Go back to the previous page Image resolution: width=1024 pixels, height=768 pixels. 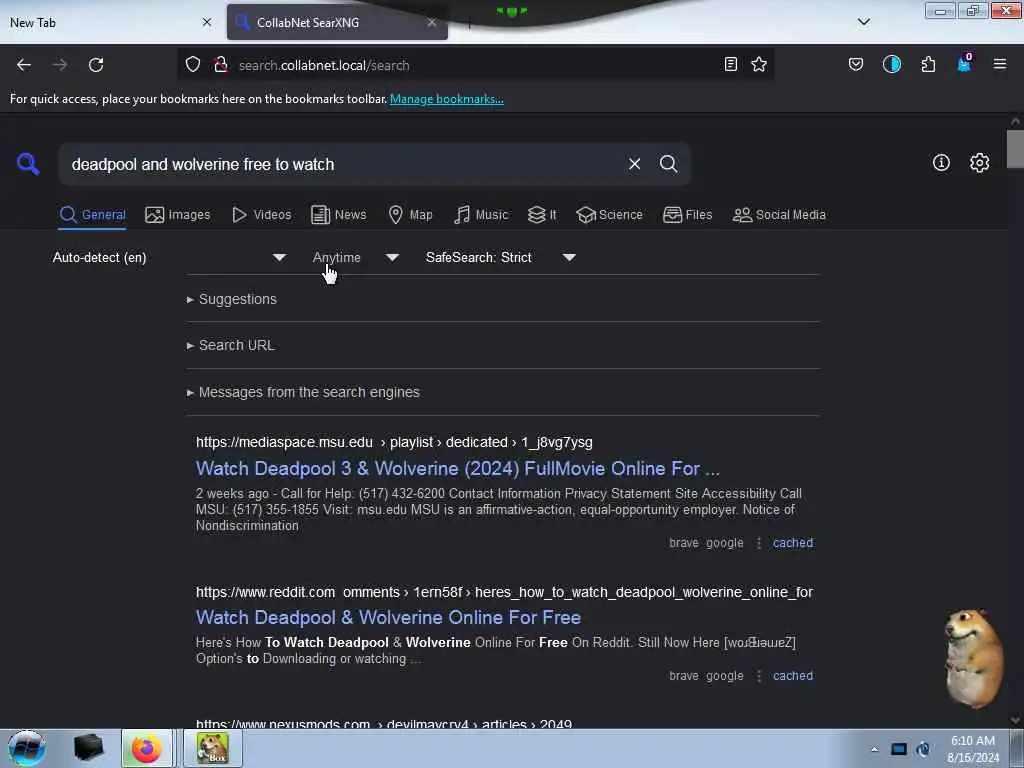(x=24, y=65)
